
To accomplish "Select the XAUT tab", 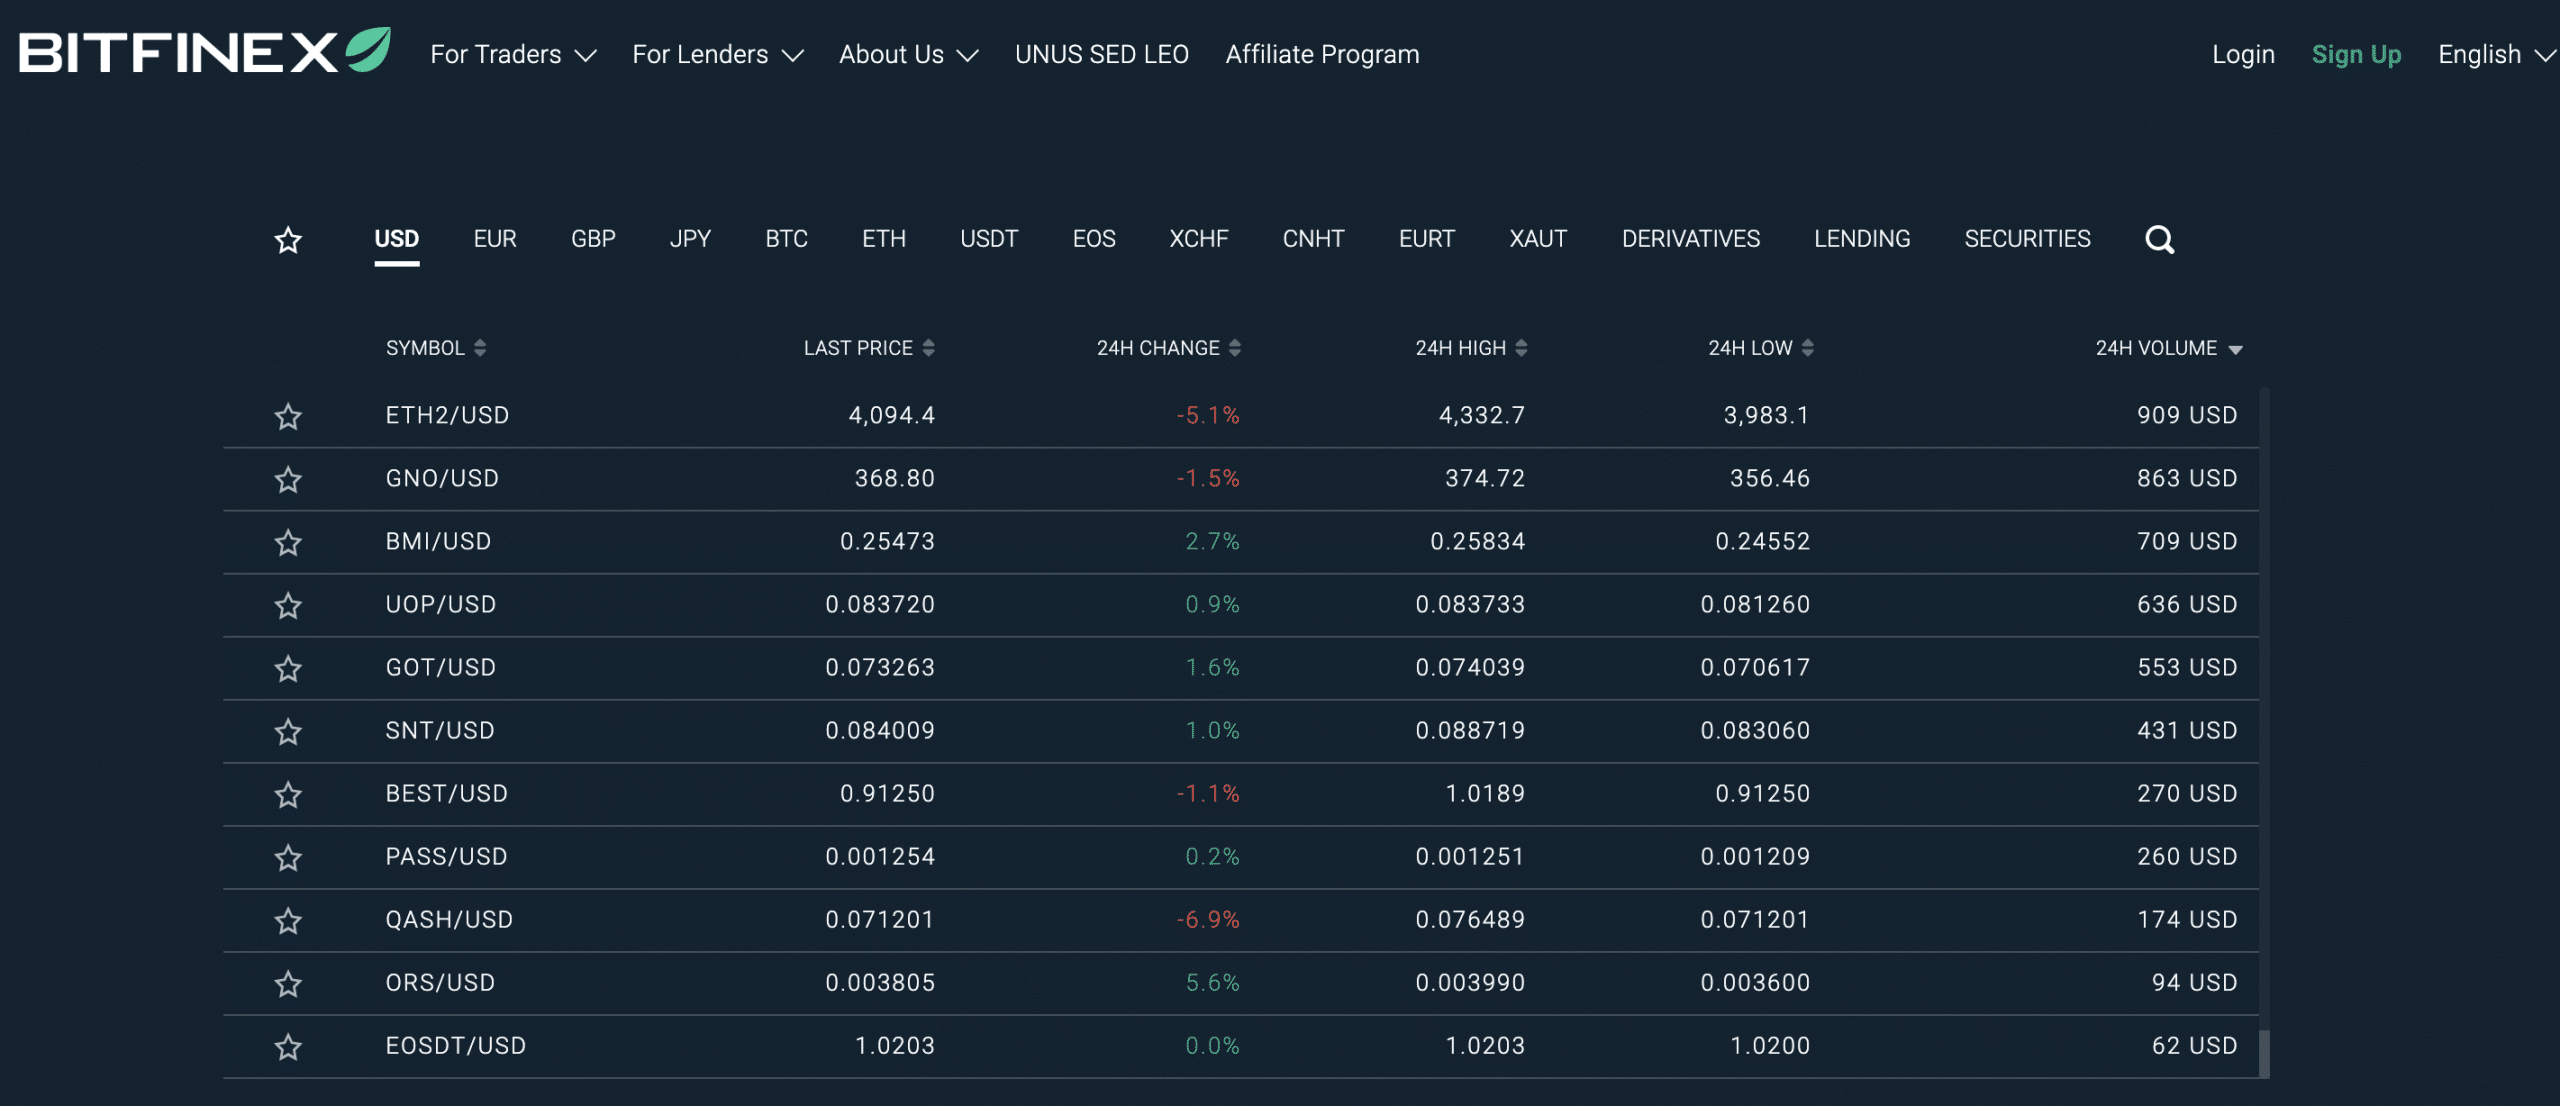I will point(1538,239).
